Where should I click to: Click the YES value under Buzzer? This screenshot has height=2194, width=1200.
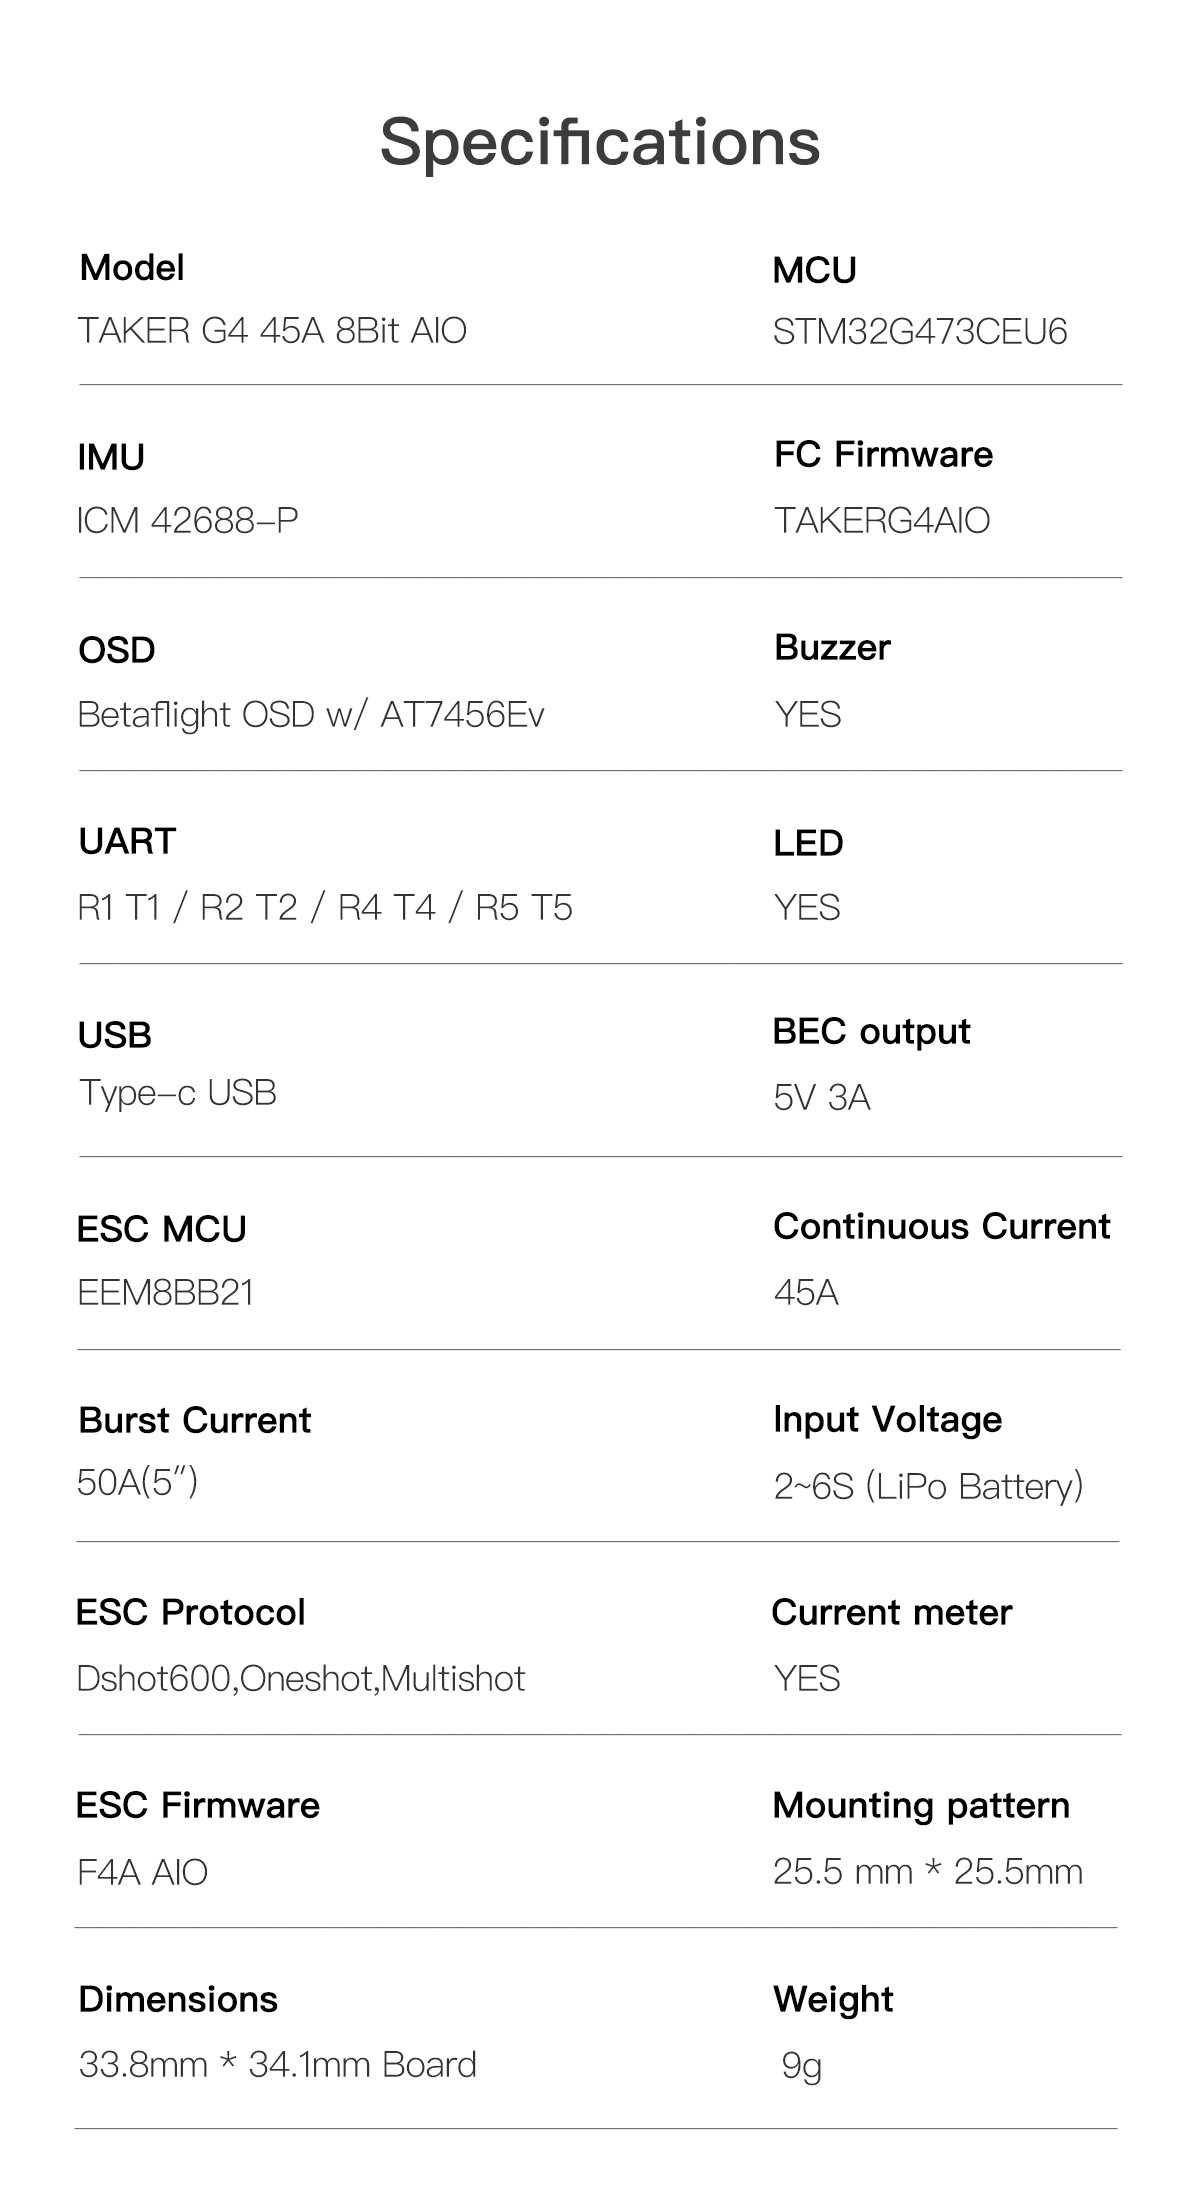point(807,715)
